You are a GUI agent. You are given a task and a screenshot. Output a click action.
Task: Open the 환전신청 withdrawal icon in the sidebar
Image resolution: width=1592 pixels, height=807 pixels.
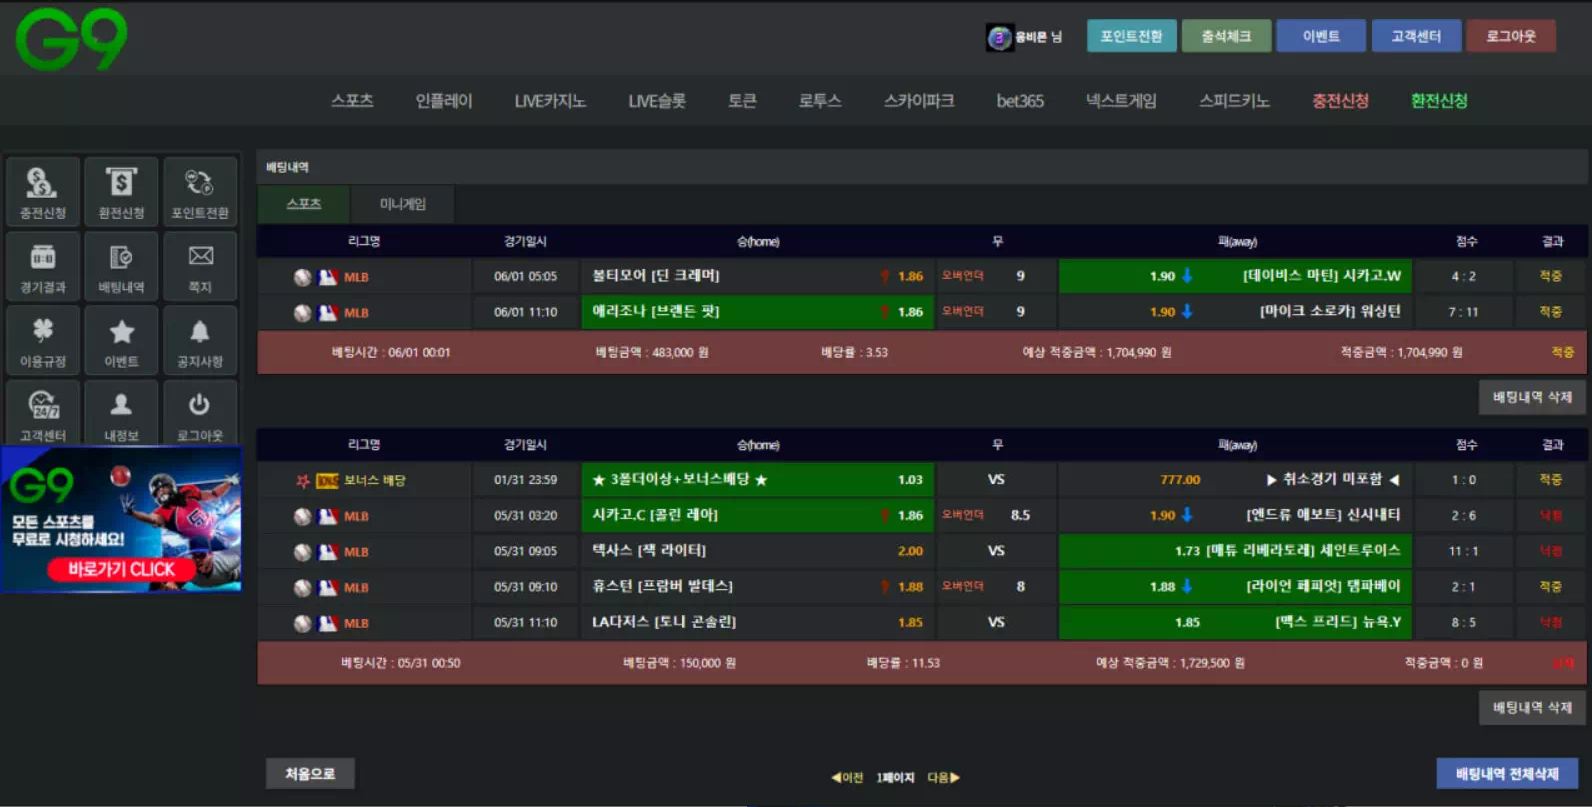(121, 191)
